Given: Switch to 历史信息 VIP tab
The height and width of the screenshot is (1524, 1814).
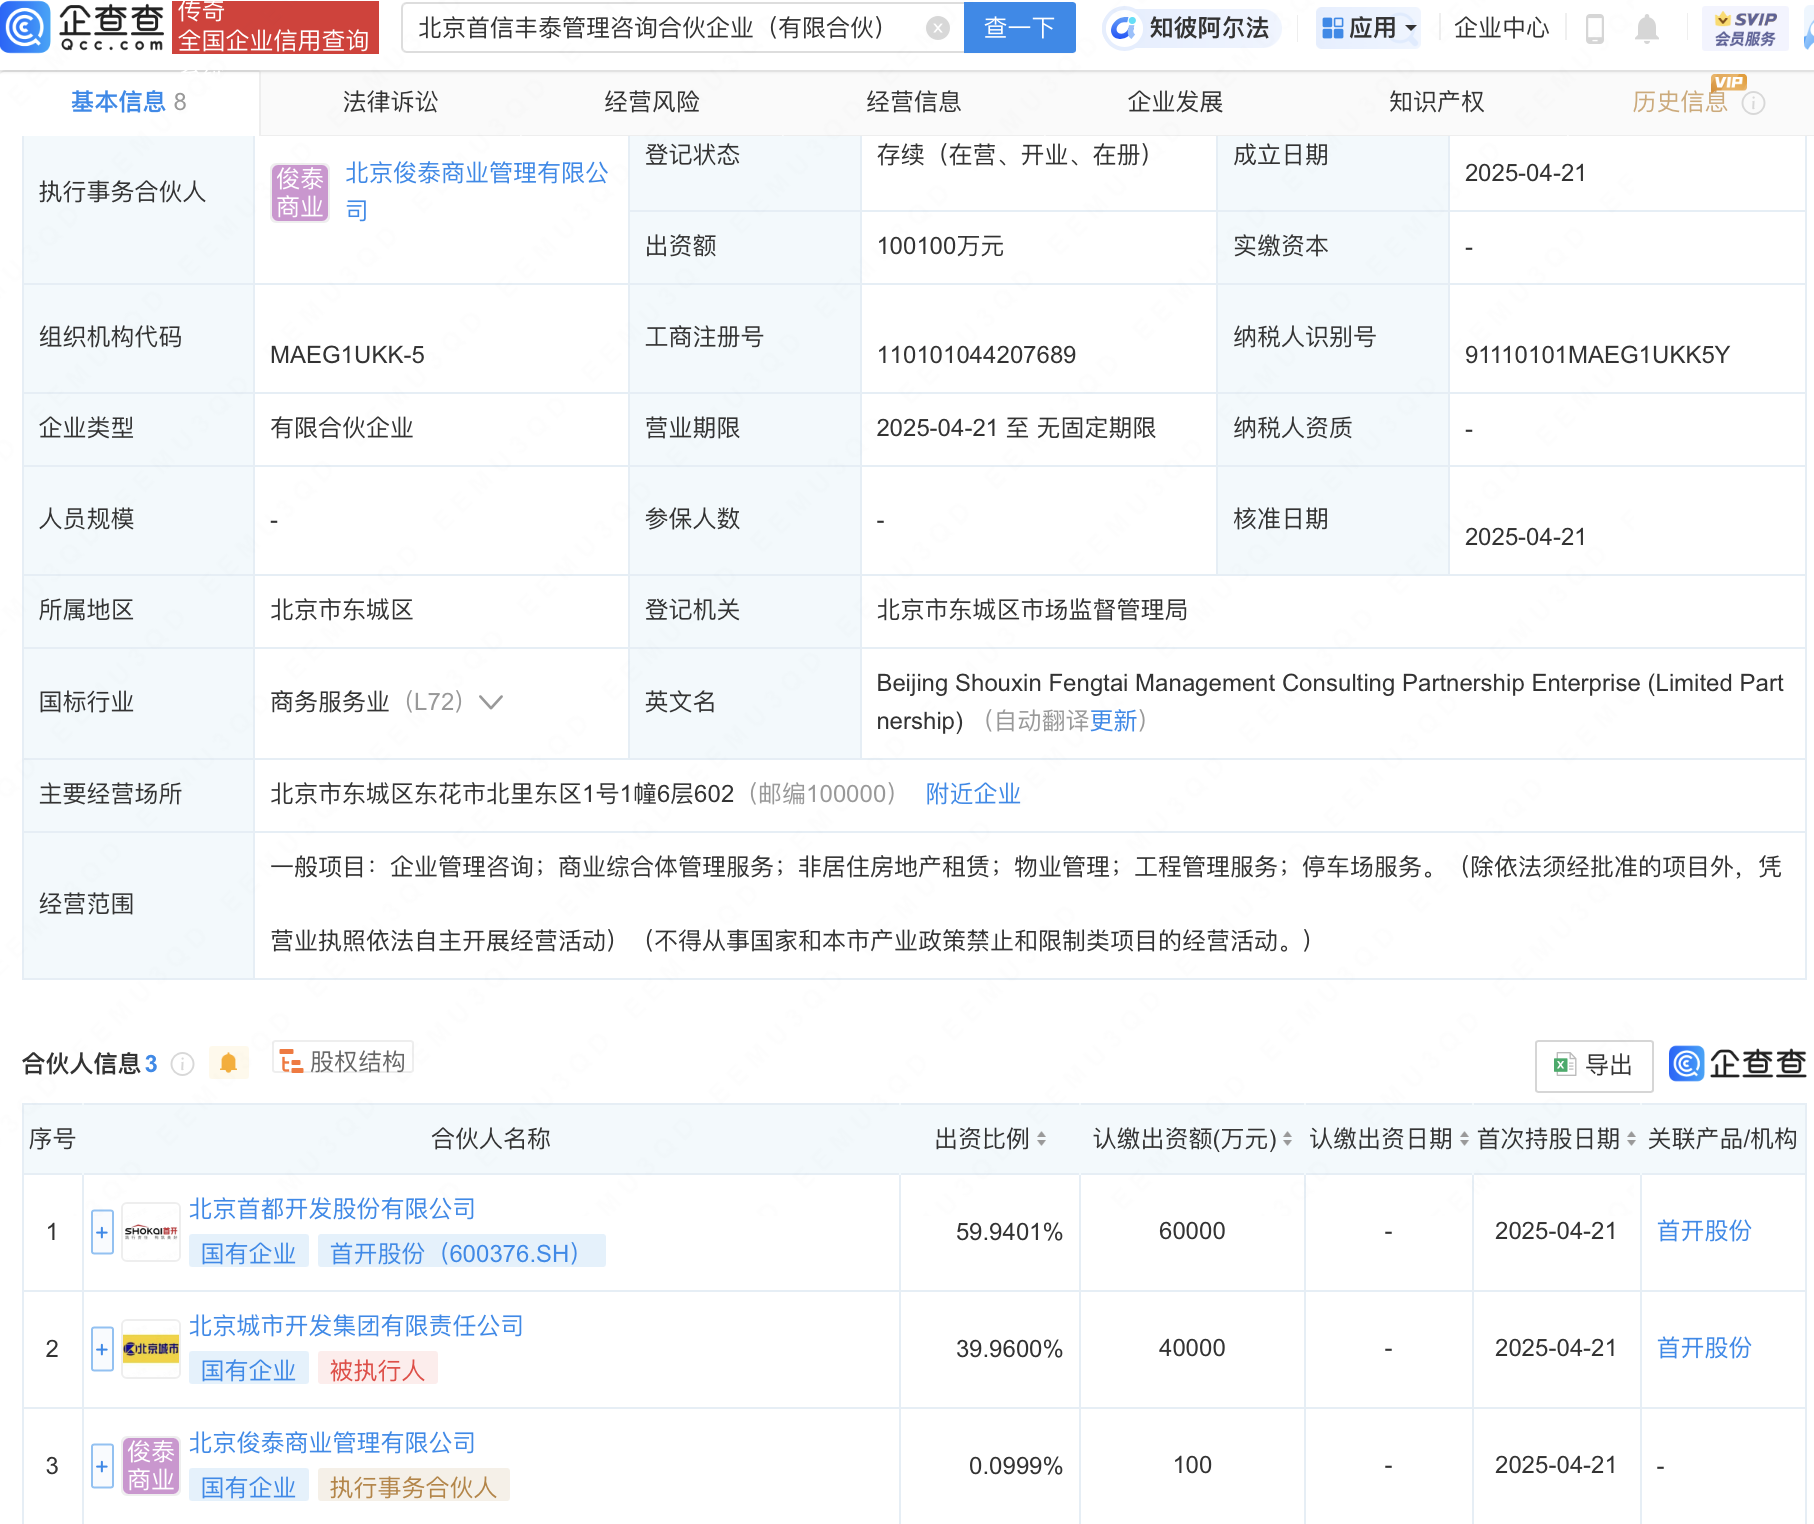Looking at the screenshot, I should (1680, 102).
